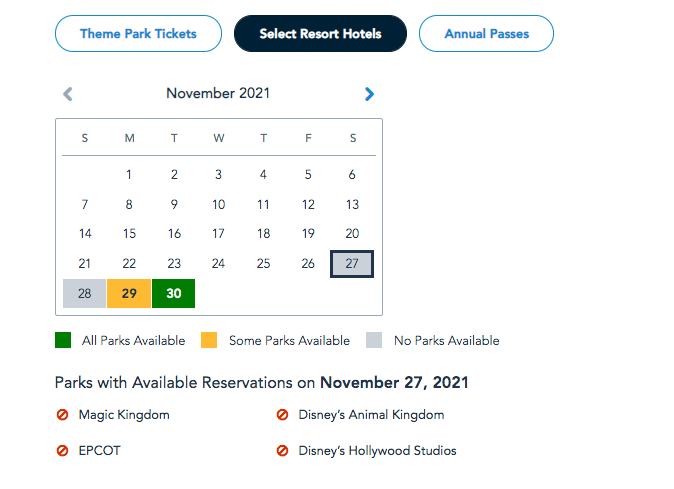674x489 pixels.
Task: Go to previous month with left chevron
Action: (68, 94)
